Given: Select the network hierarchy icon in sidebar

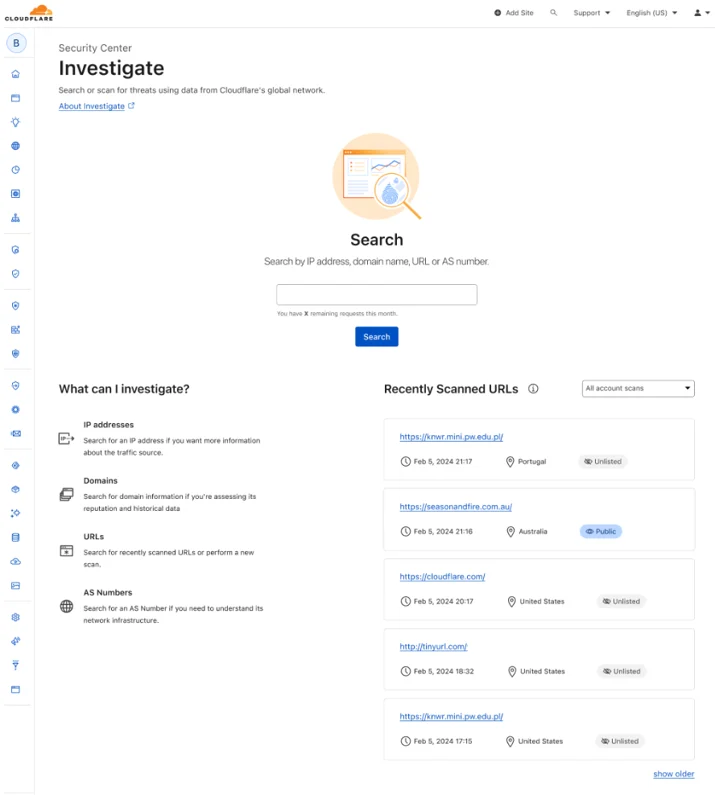Looking at the screenshot, I should [16, 218].
